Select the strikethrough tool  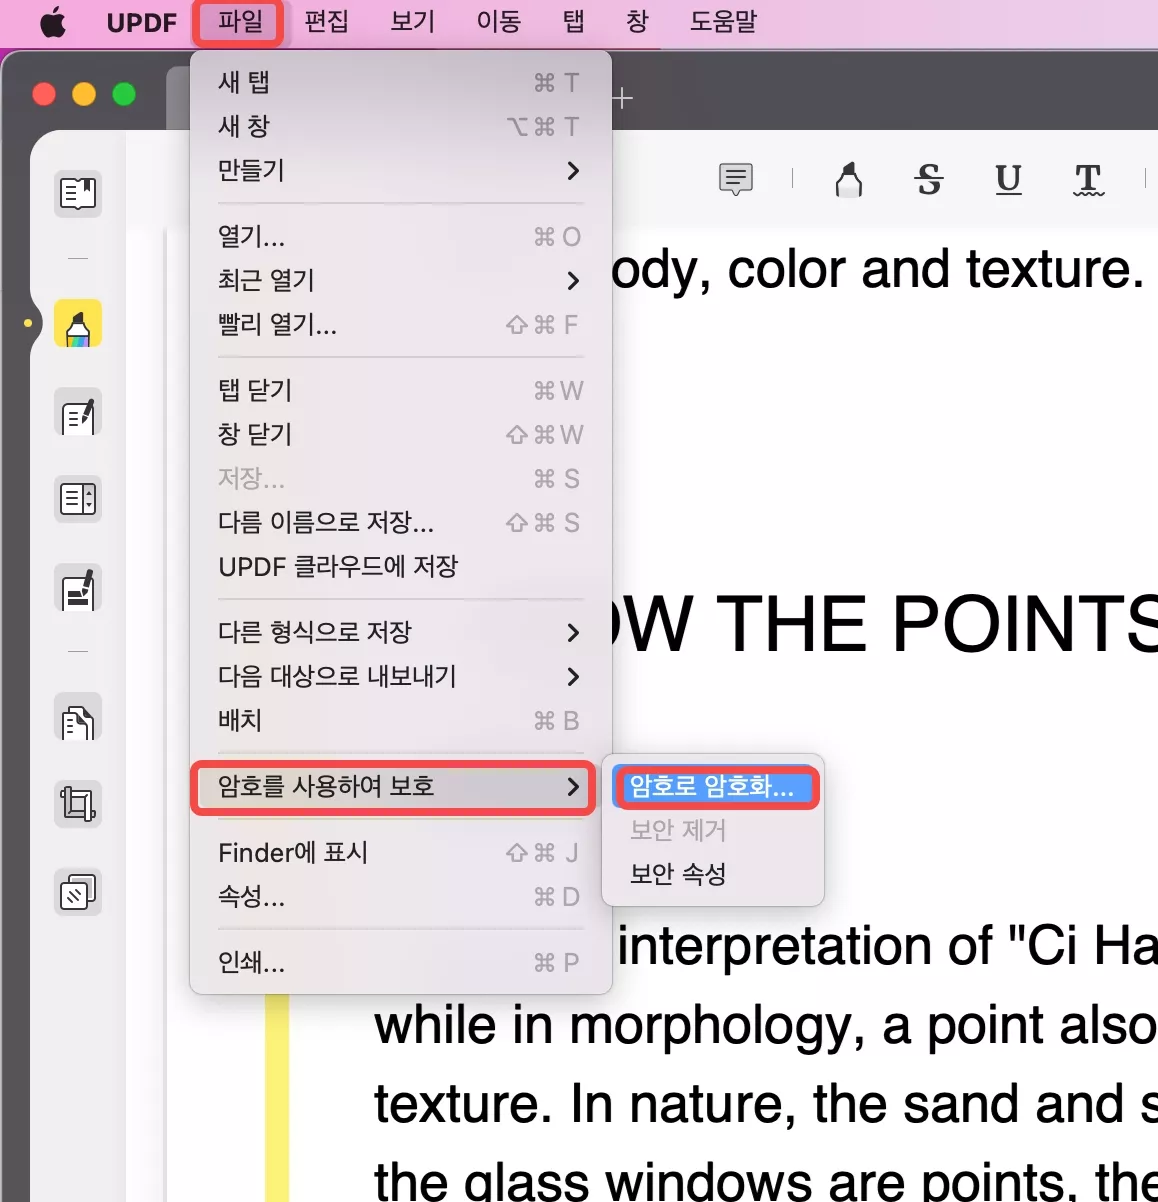pos(929,180)
